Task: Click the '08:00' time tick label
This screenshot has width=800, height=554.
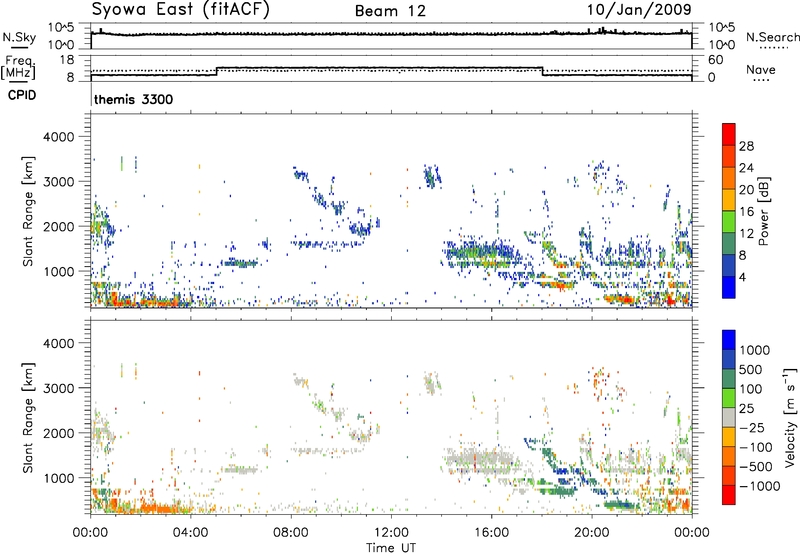Action: [290, 533]
